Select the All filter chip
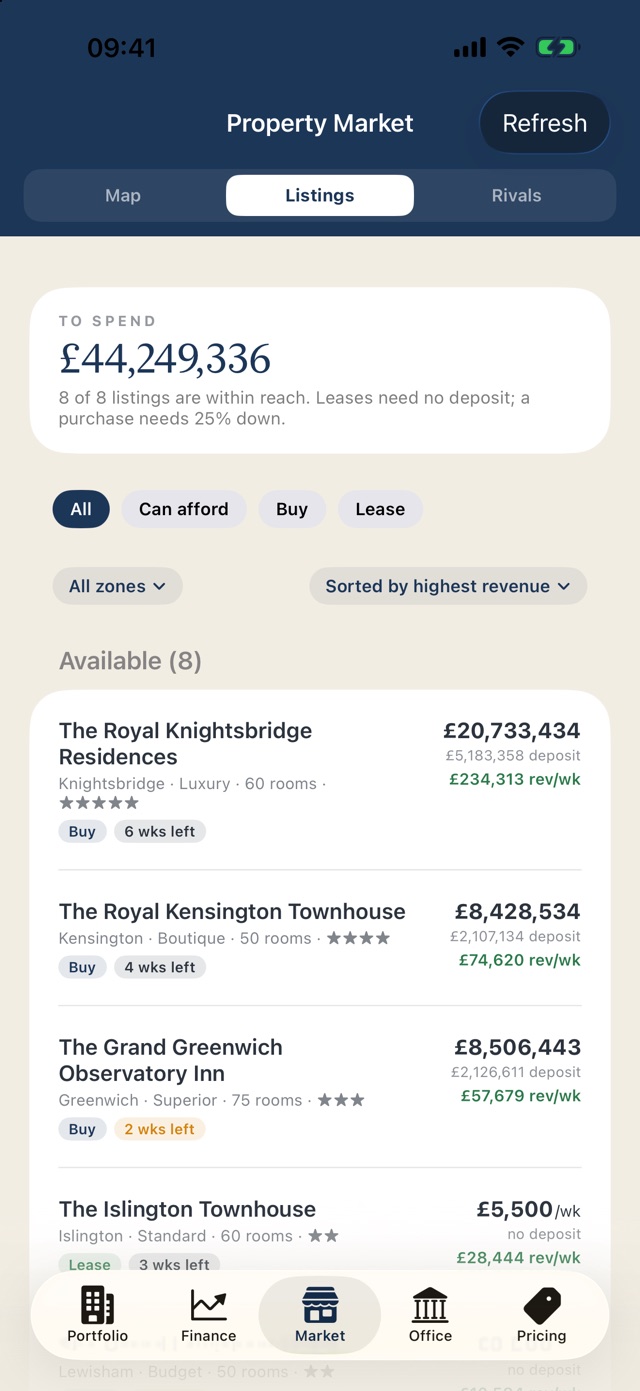The width and height of the screenshot is (640, 1391). pyautogui.click(x=81, y=509)
